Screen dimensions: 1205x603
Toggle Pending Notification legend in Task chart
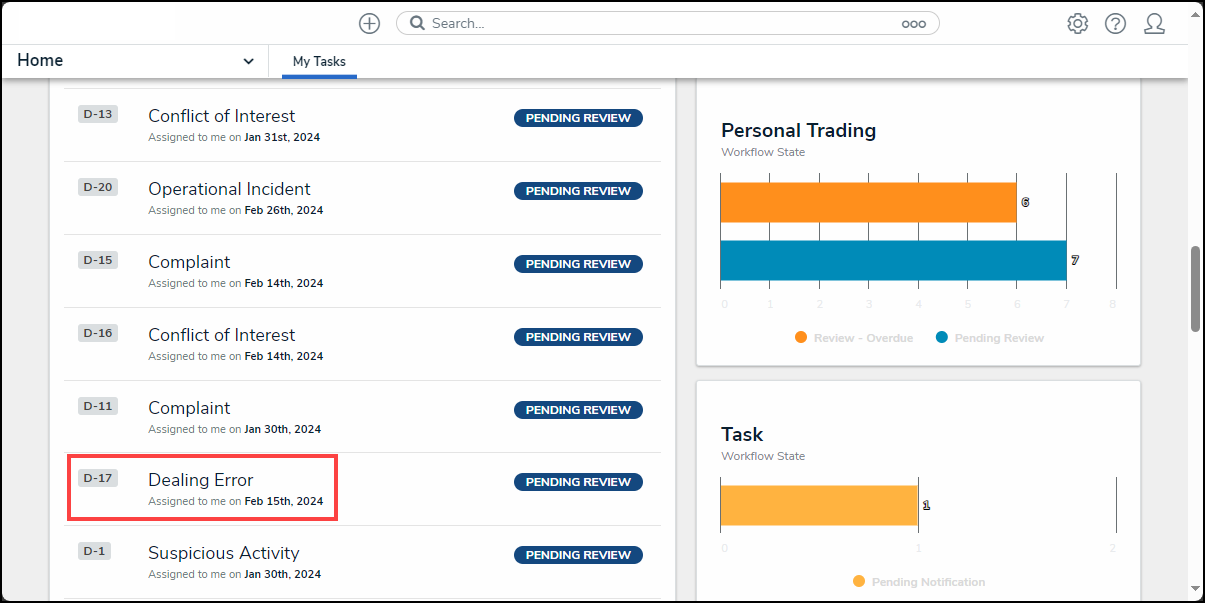coord(918,582)
